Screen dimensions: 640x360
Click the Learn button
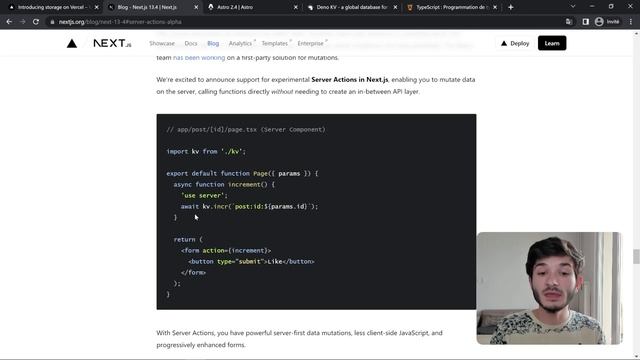click(552, 43)
